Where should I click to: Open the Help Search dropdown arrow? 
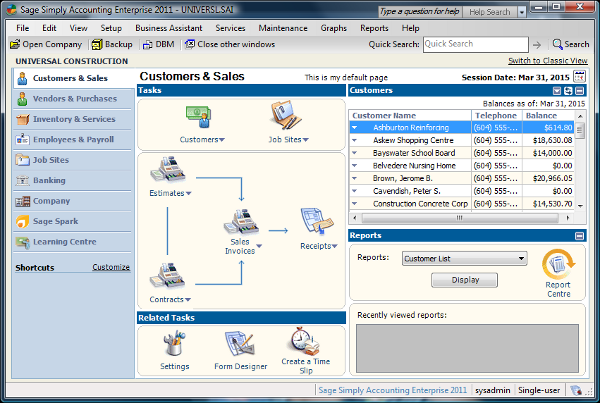[522, 12]
